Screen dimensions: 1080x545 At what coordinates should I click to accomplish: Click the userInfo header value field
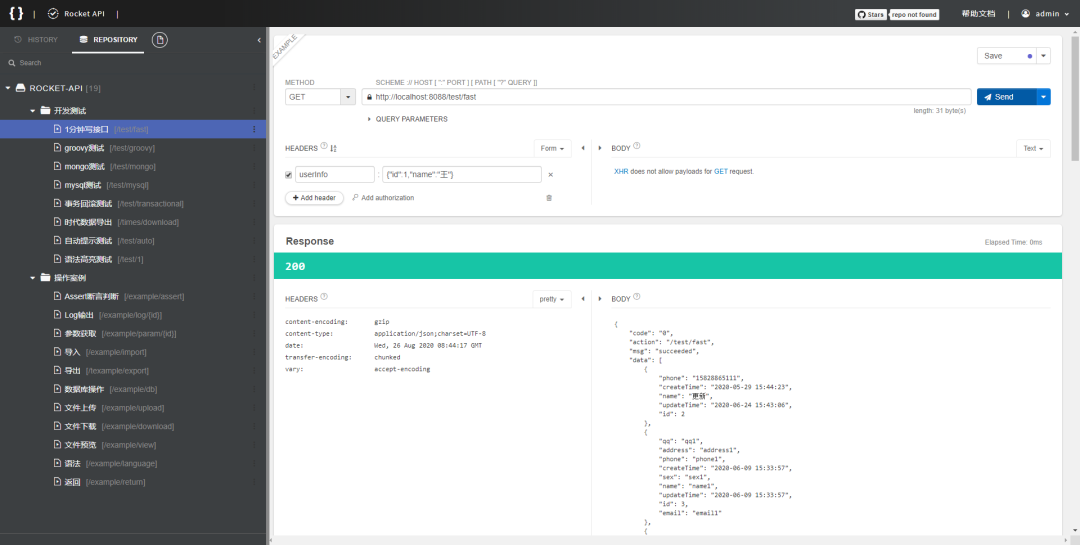[461, 174]
